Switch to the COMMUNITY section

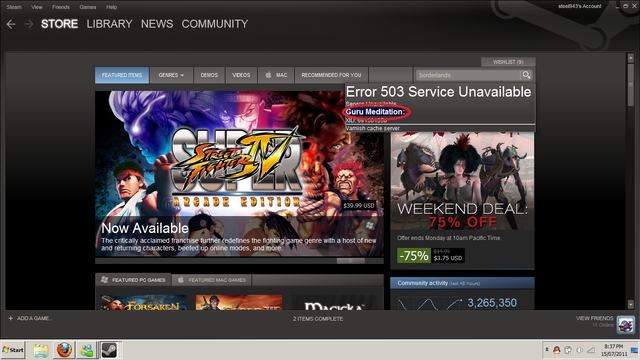(x=215, y=24)
